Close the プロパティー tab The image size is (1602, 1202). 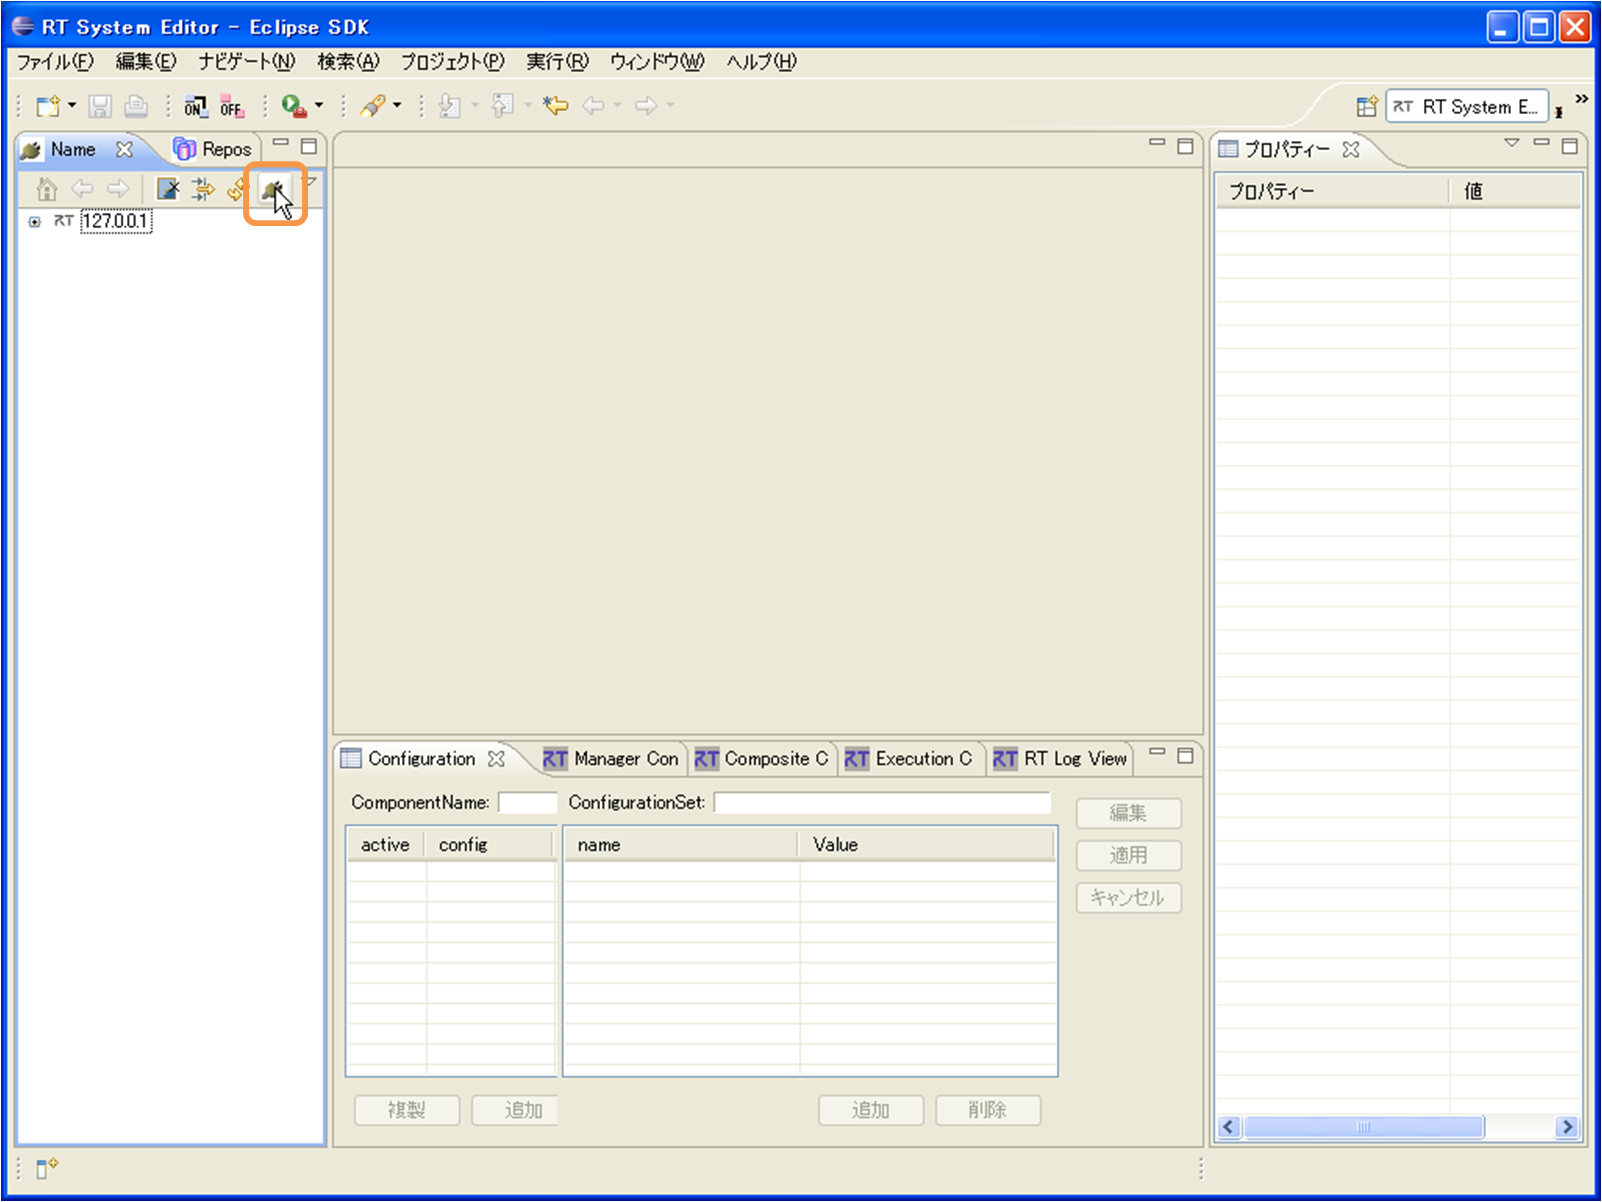[1351, 149]
